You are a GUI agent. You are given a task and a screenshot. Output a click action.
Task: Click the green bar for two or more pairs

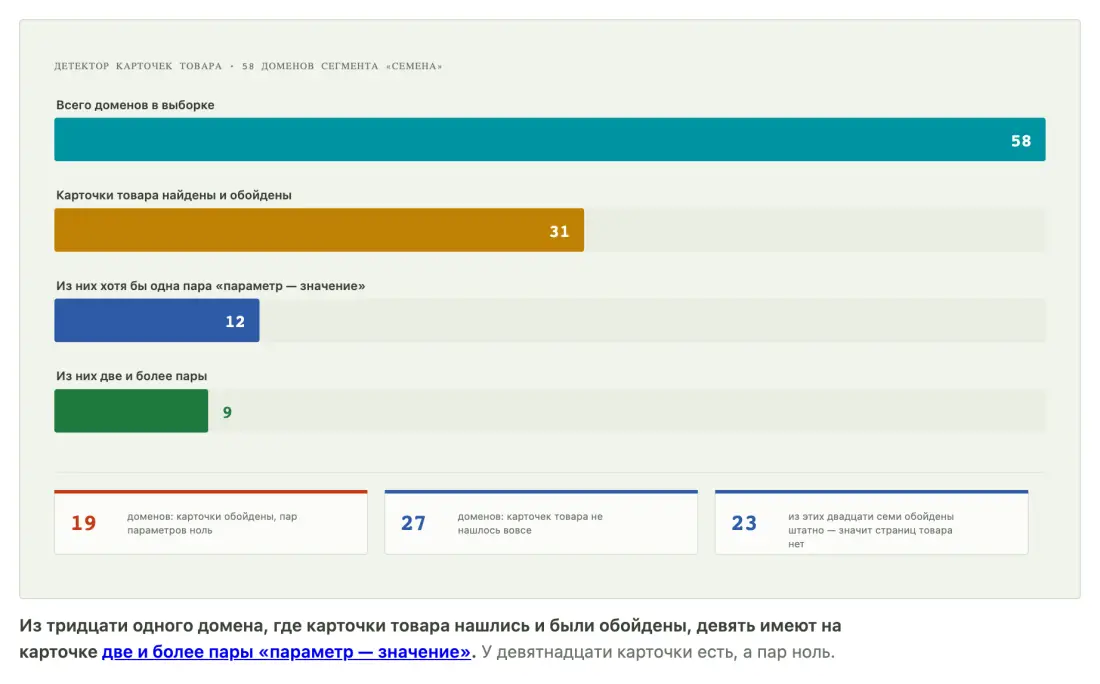(130, 411)
